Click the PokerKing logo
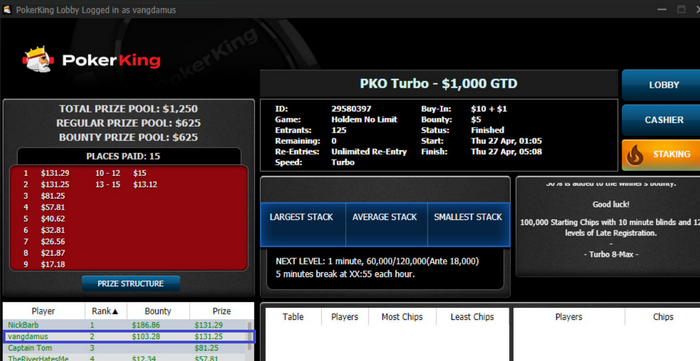 pyautogui.click(x=92, y=60)
